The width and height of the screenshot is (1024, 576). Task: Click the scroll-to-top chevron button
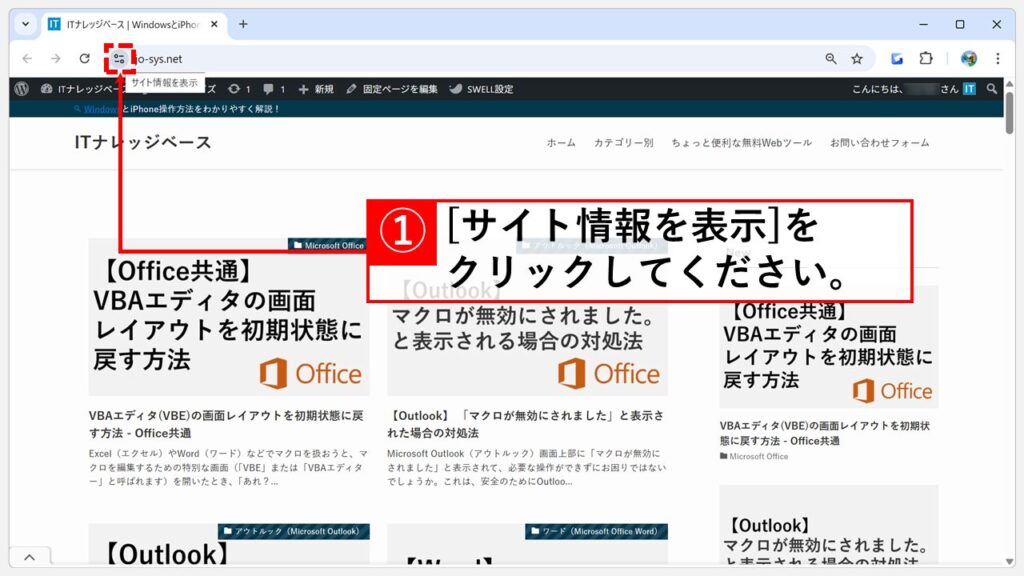click(x=29, y=557)
